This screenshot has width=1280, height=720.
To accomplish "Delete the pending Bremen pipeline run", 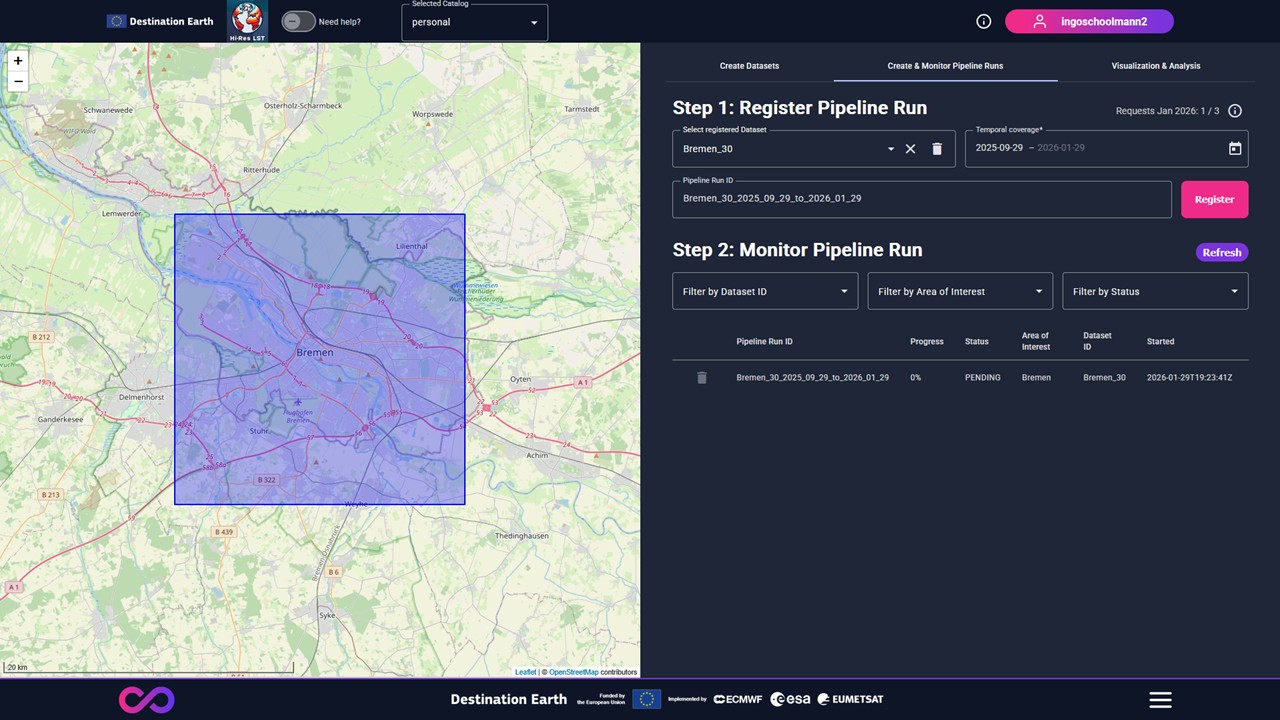I will [702, 378].
